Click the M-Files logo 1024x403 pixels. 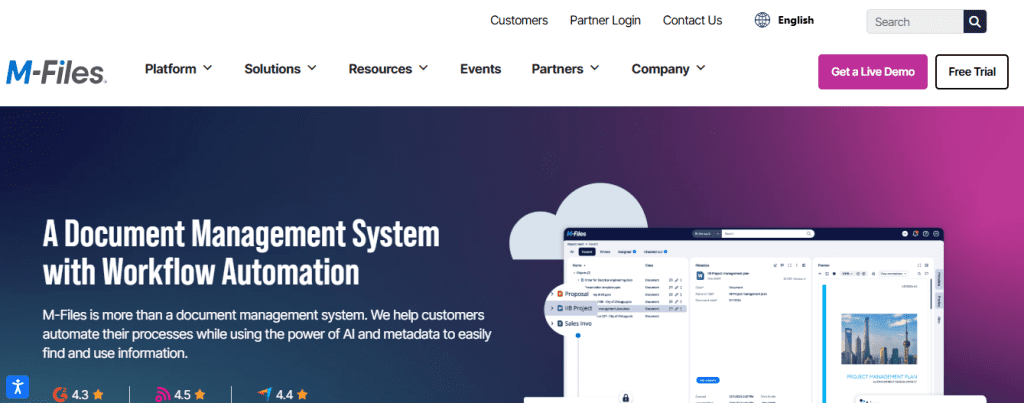coord(56,71)
